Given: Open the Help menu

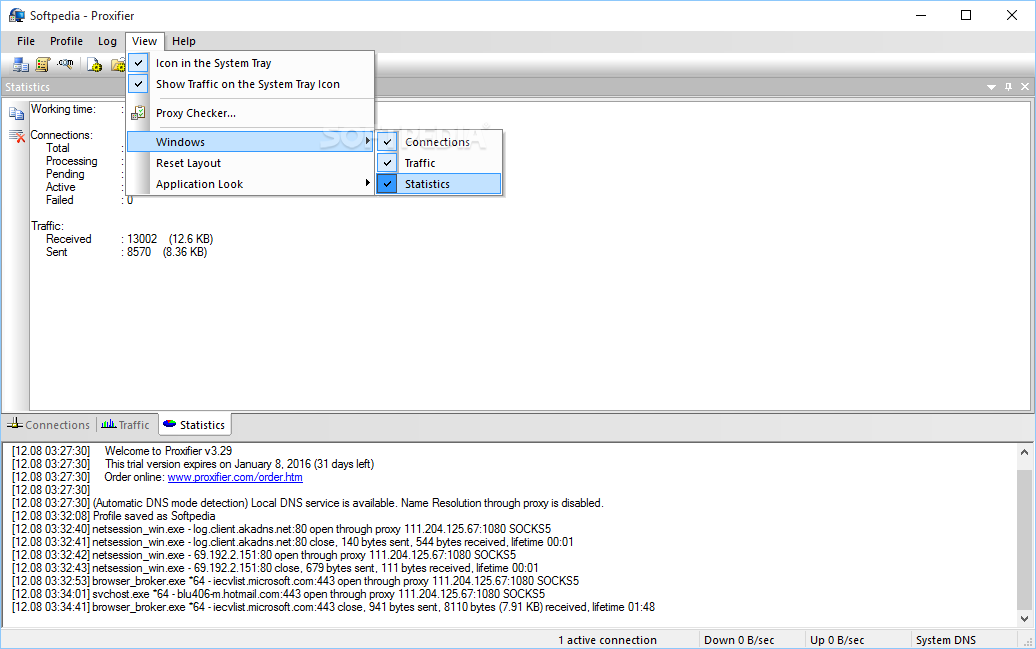Looking at the screenshot, I should point(184,41).
